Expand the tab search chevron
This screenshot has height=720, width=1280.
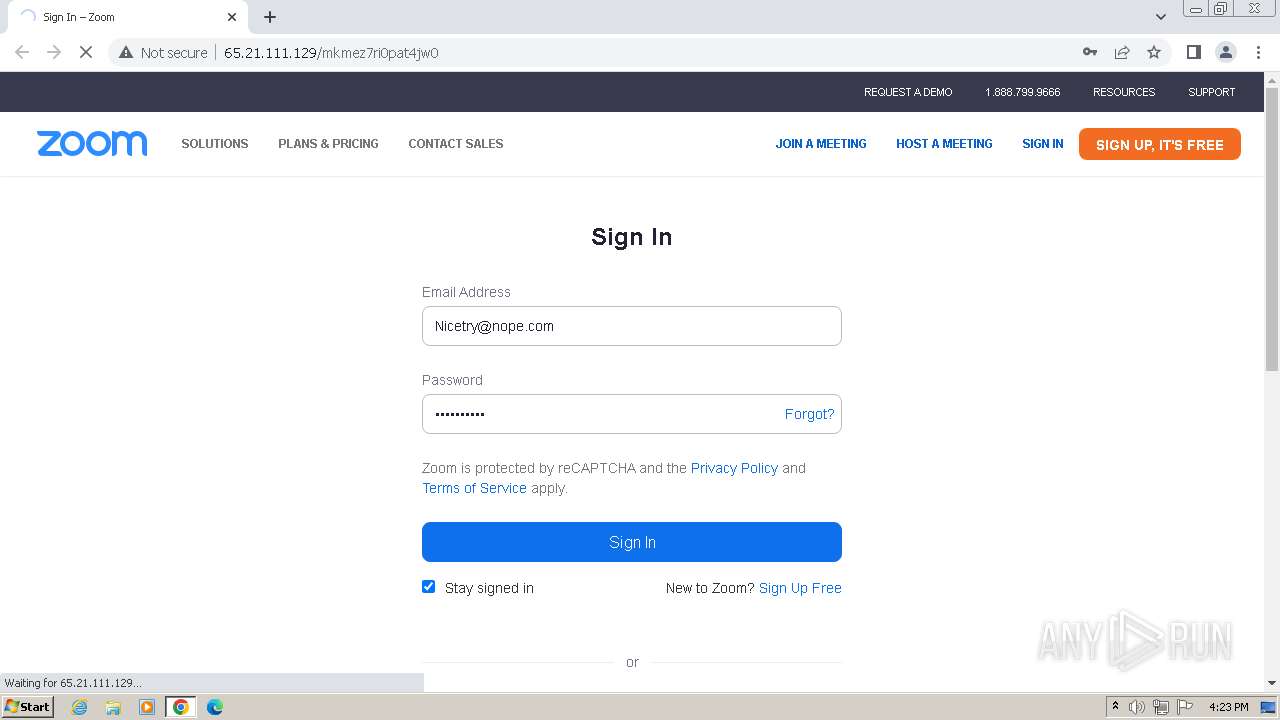[x=1160, y=17]
